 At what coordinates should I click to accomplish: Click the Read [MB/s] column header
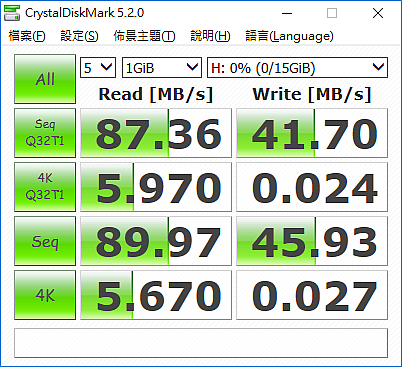pos(156,94)
